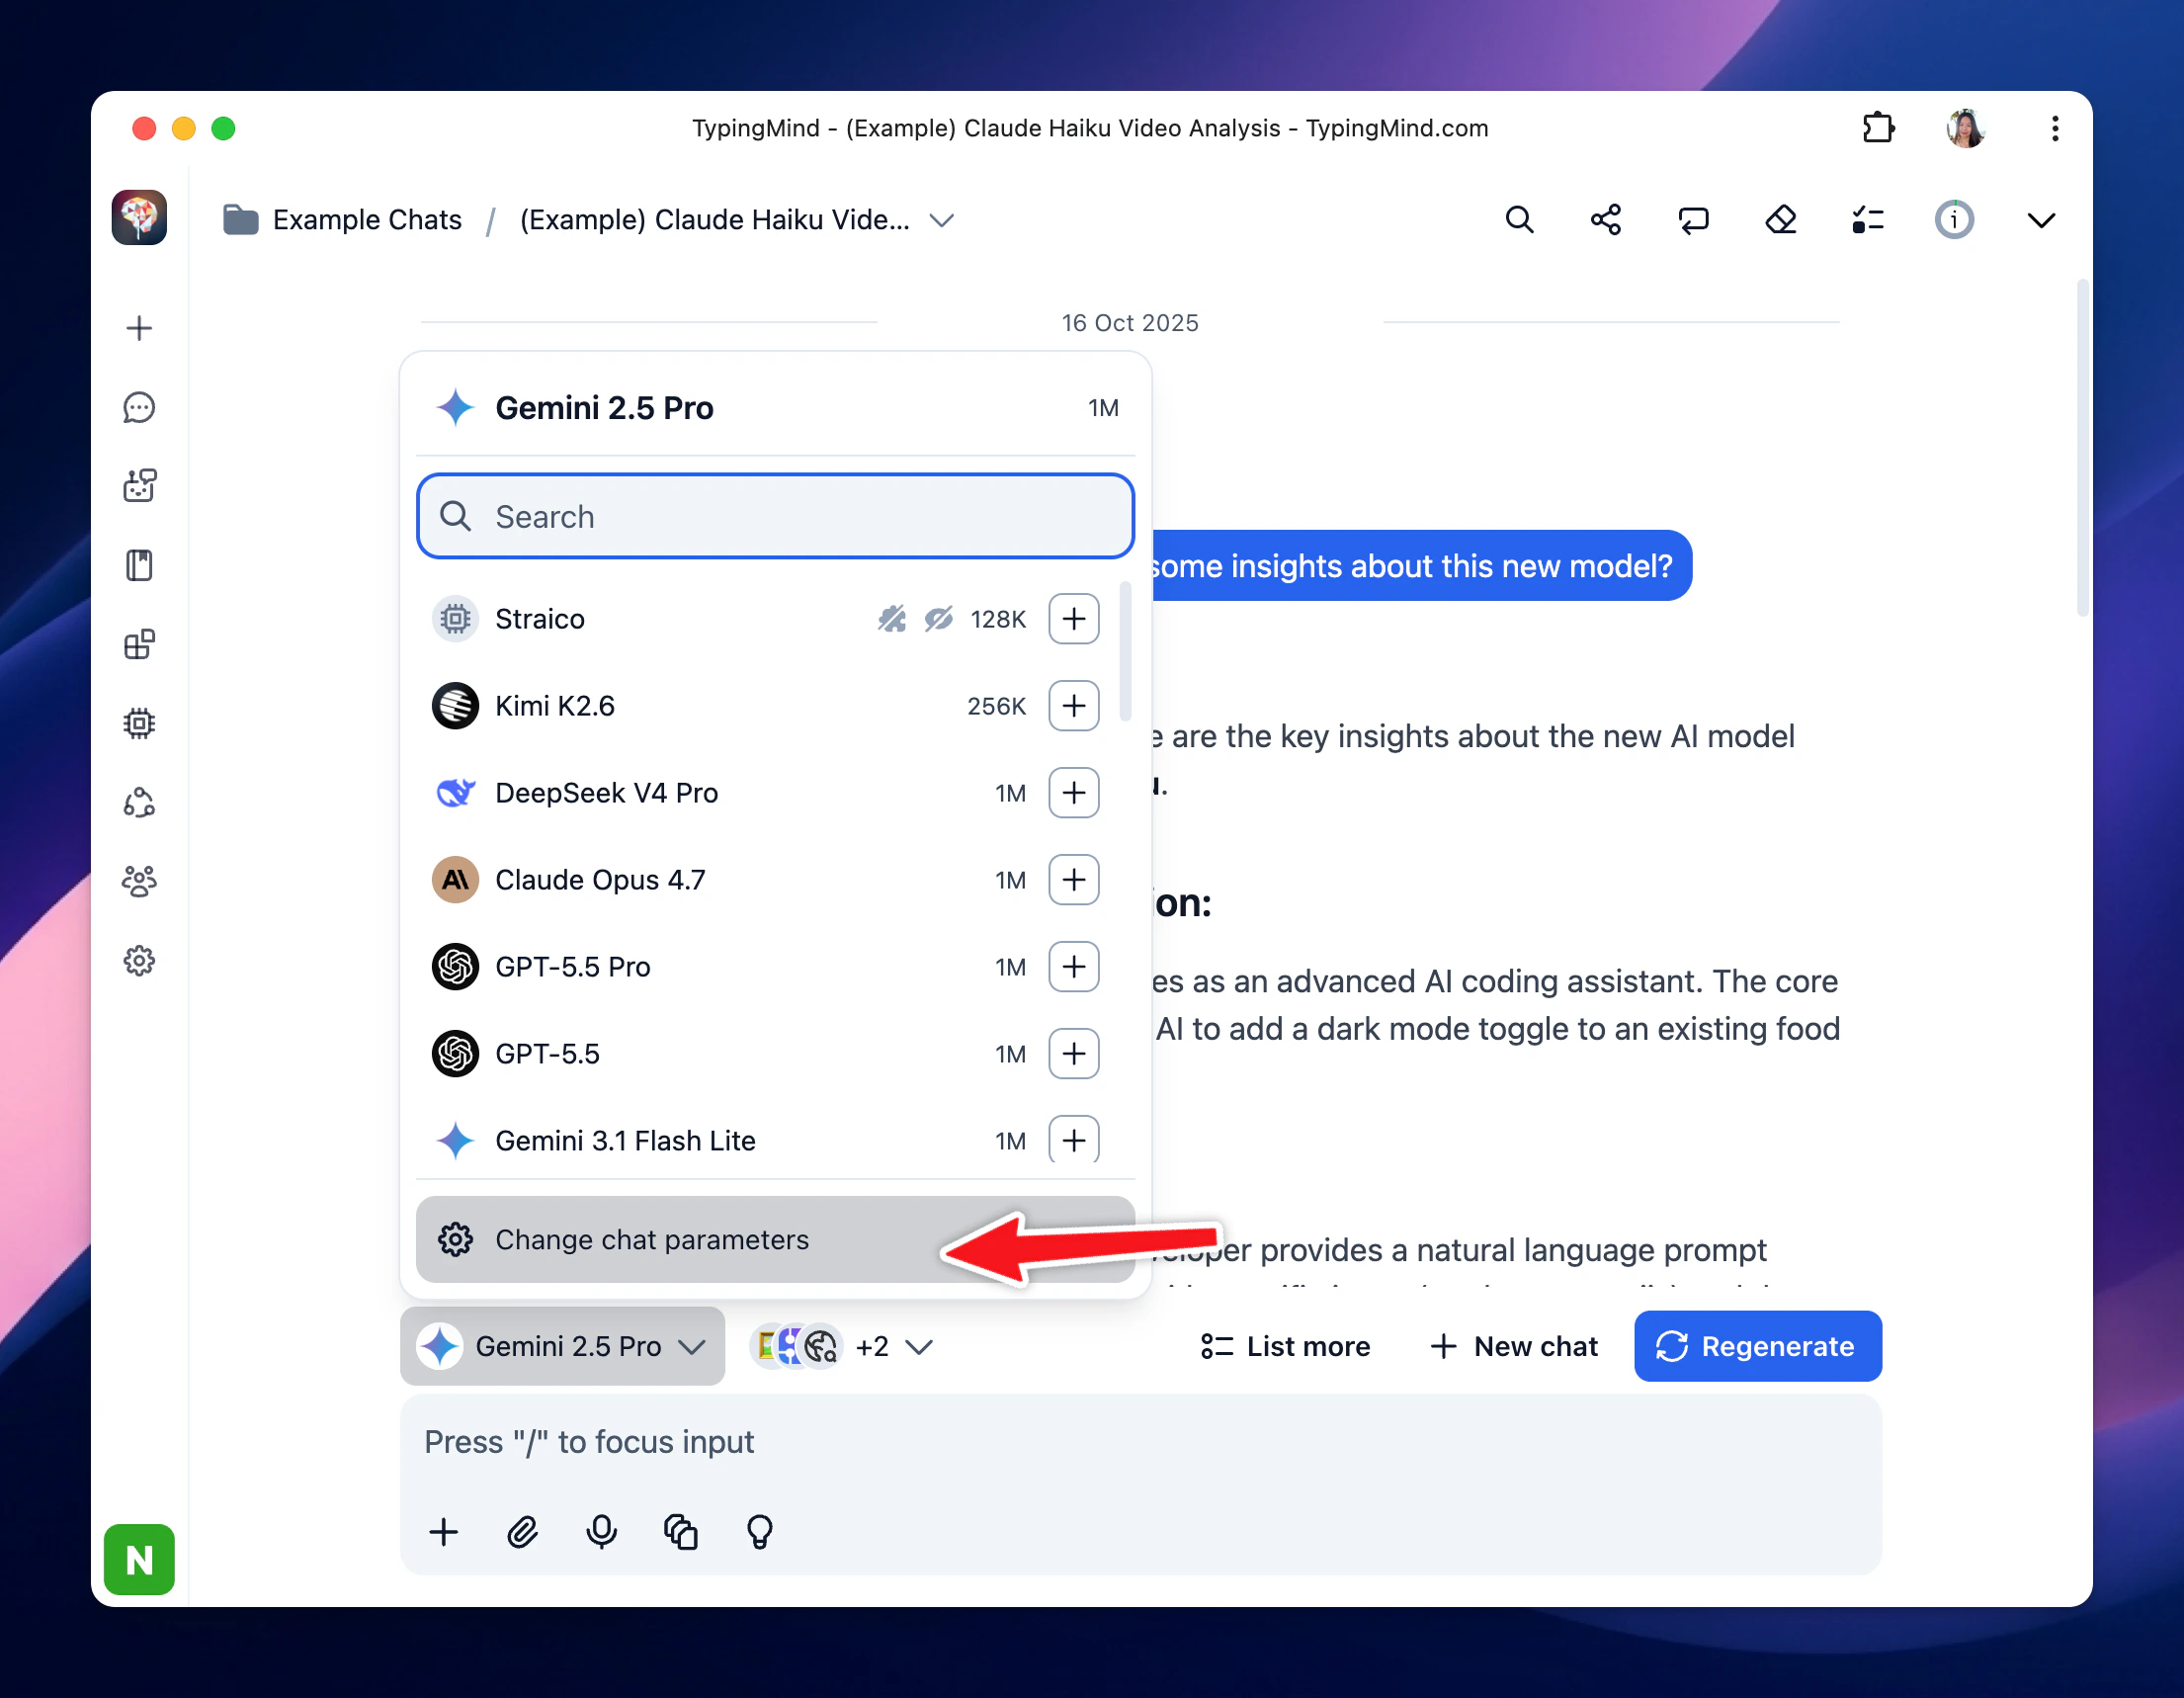Click the Gemini 2.5 Pro header in the model menu

775,408
